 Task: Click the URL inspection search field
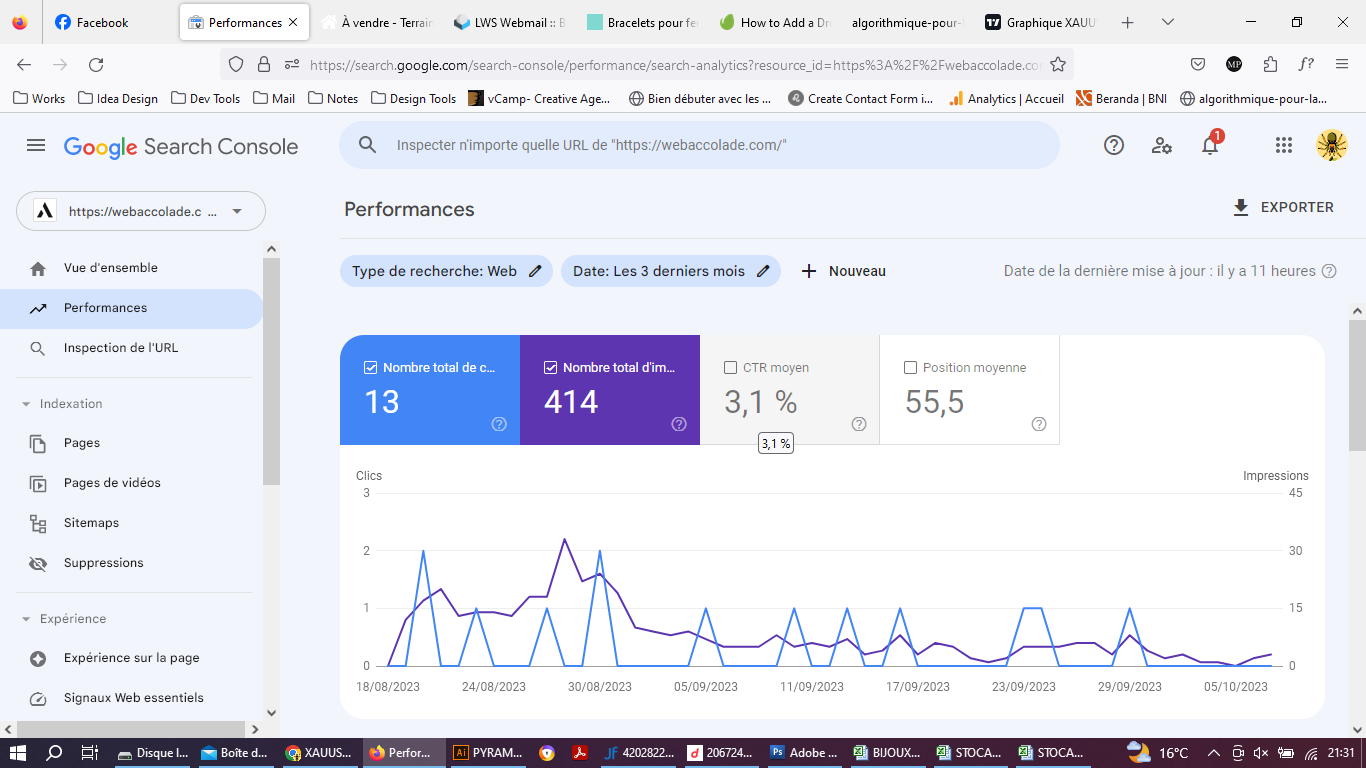[699, 145]
